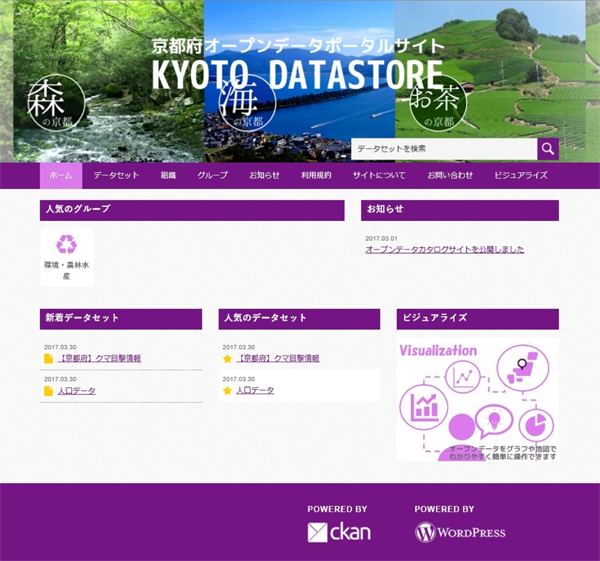Select the recycle icon group 環境・農林水産
Screen dimensions: 600x561
(67, 257)
